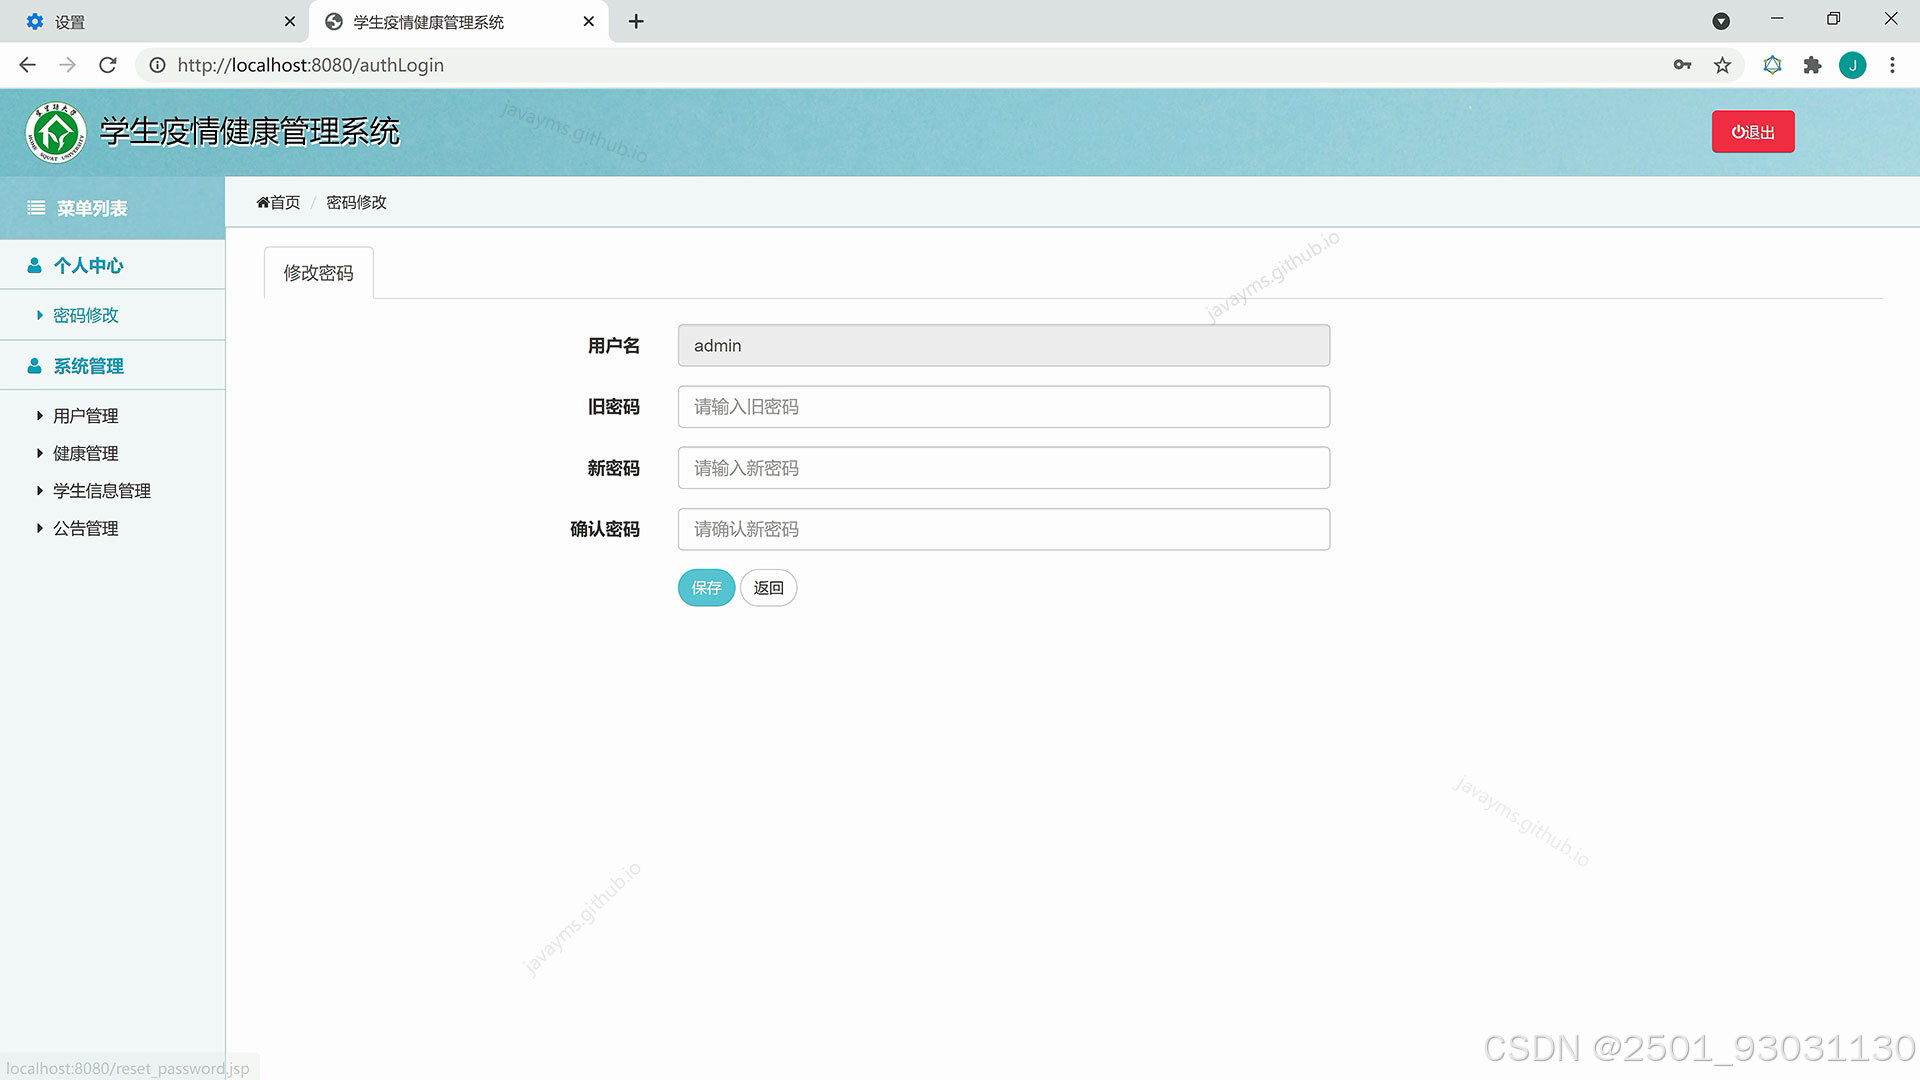Click the 系统管理 person icon
The image size is (1920, 1080).
point(34,366)
